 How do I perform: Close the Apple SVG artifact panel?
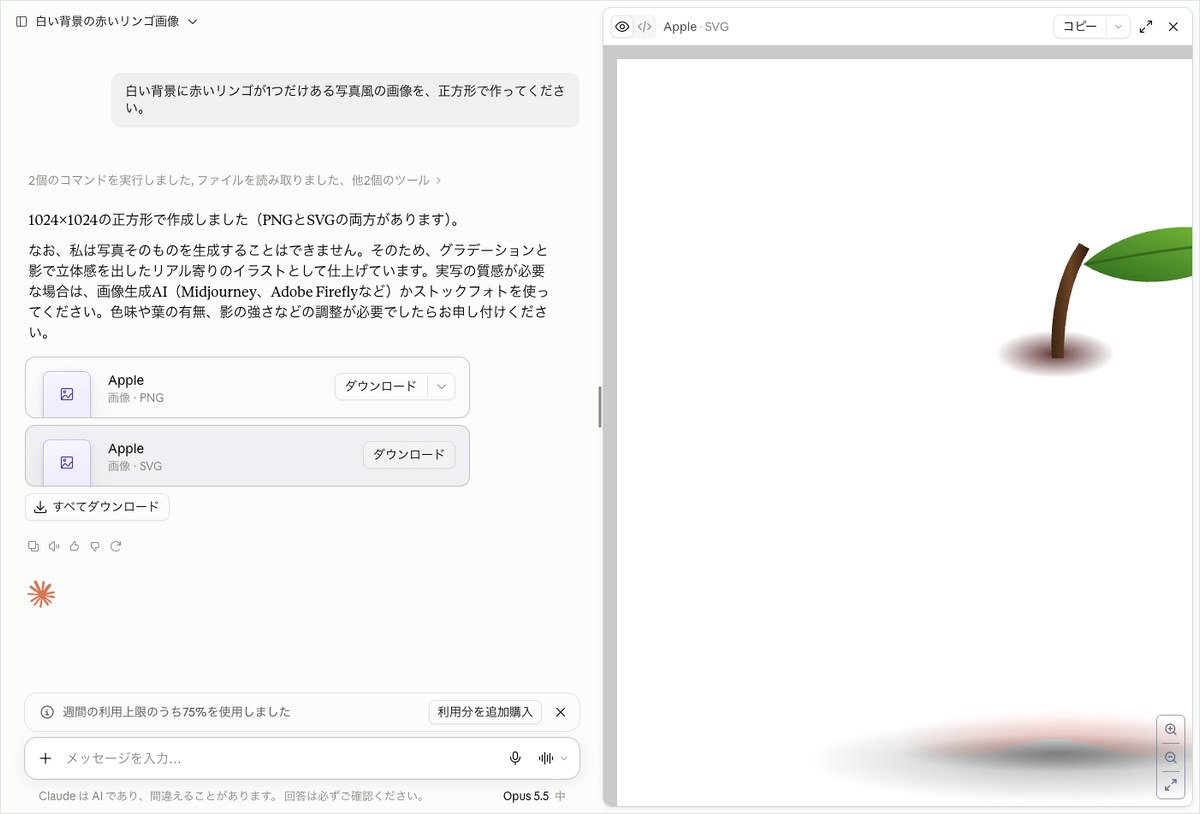pyautogui.click(x=1174, y=27)
